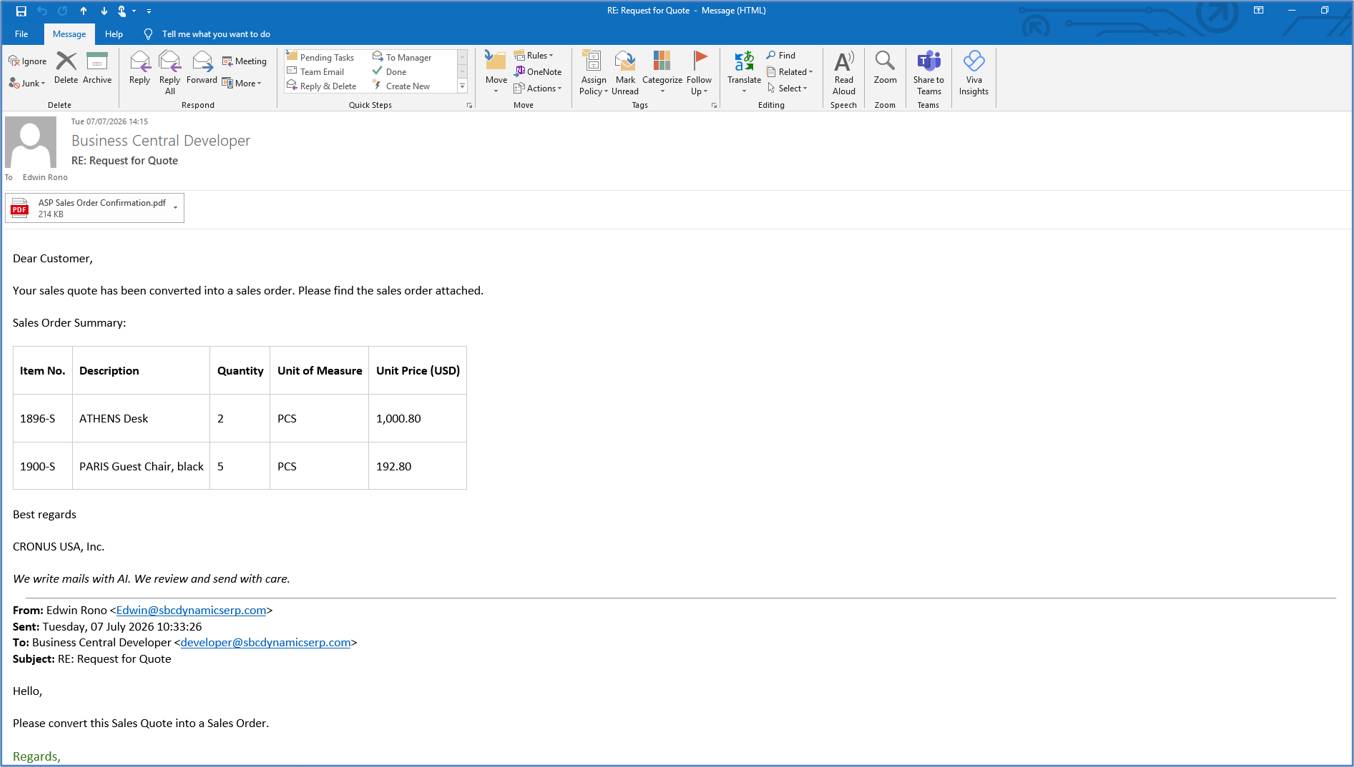Image resolution: width=1354 pixels, height=767 pixels.
Task: Open the Actions dropdown
Action: (538, 88)
